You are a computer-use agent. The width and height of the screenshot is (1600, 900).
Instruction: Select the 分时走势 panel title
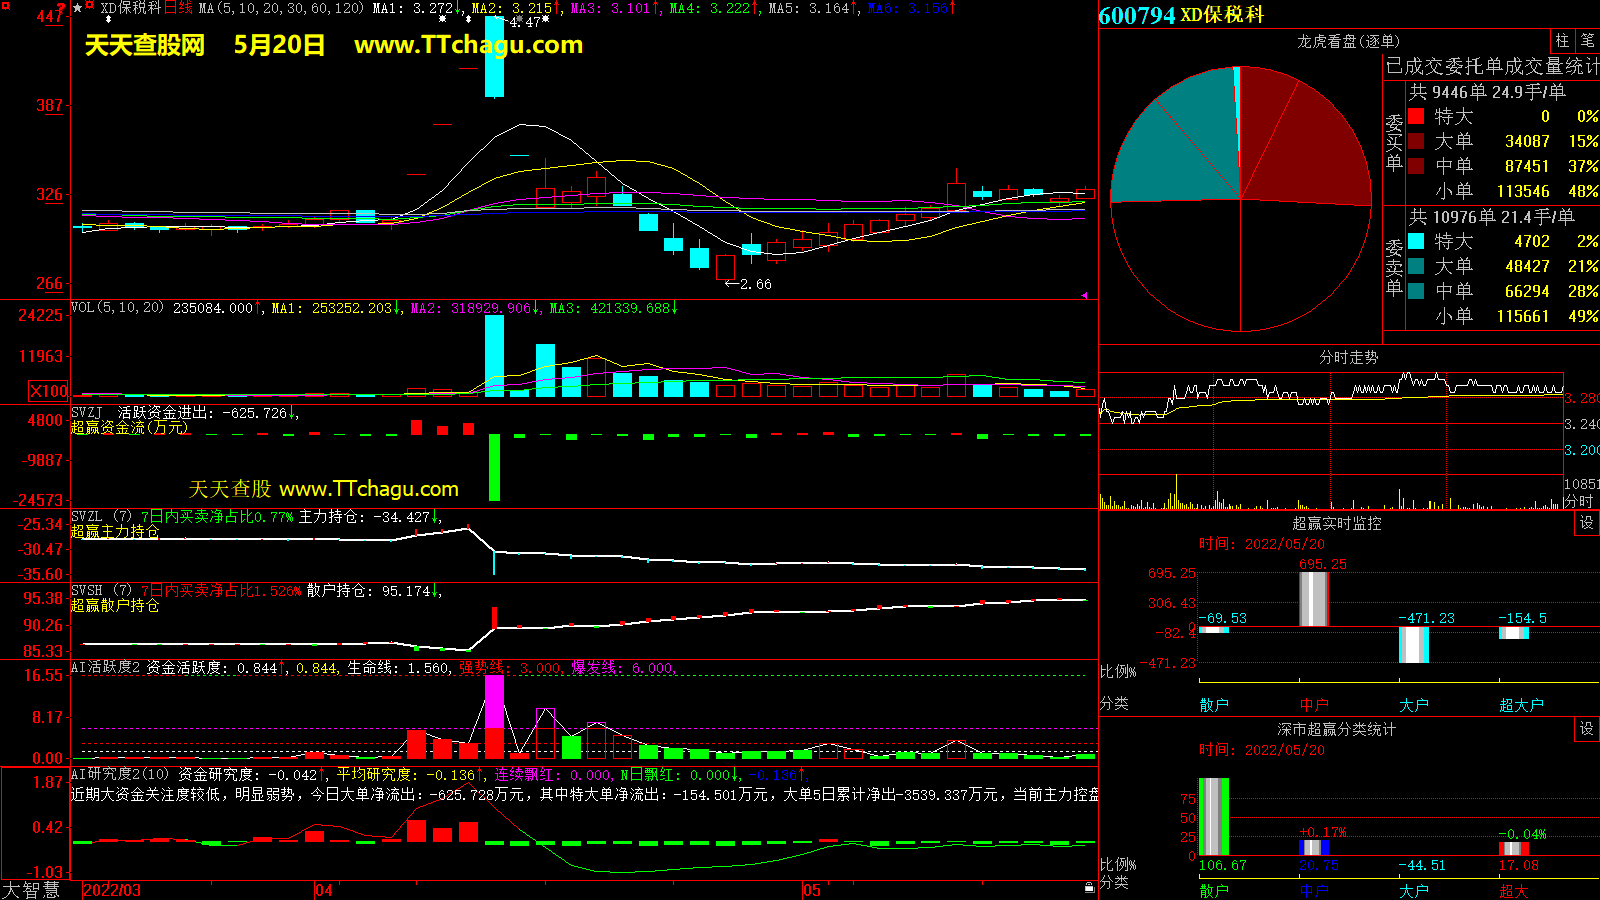pos(1348,357)
